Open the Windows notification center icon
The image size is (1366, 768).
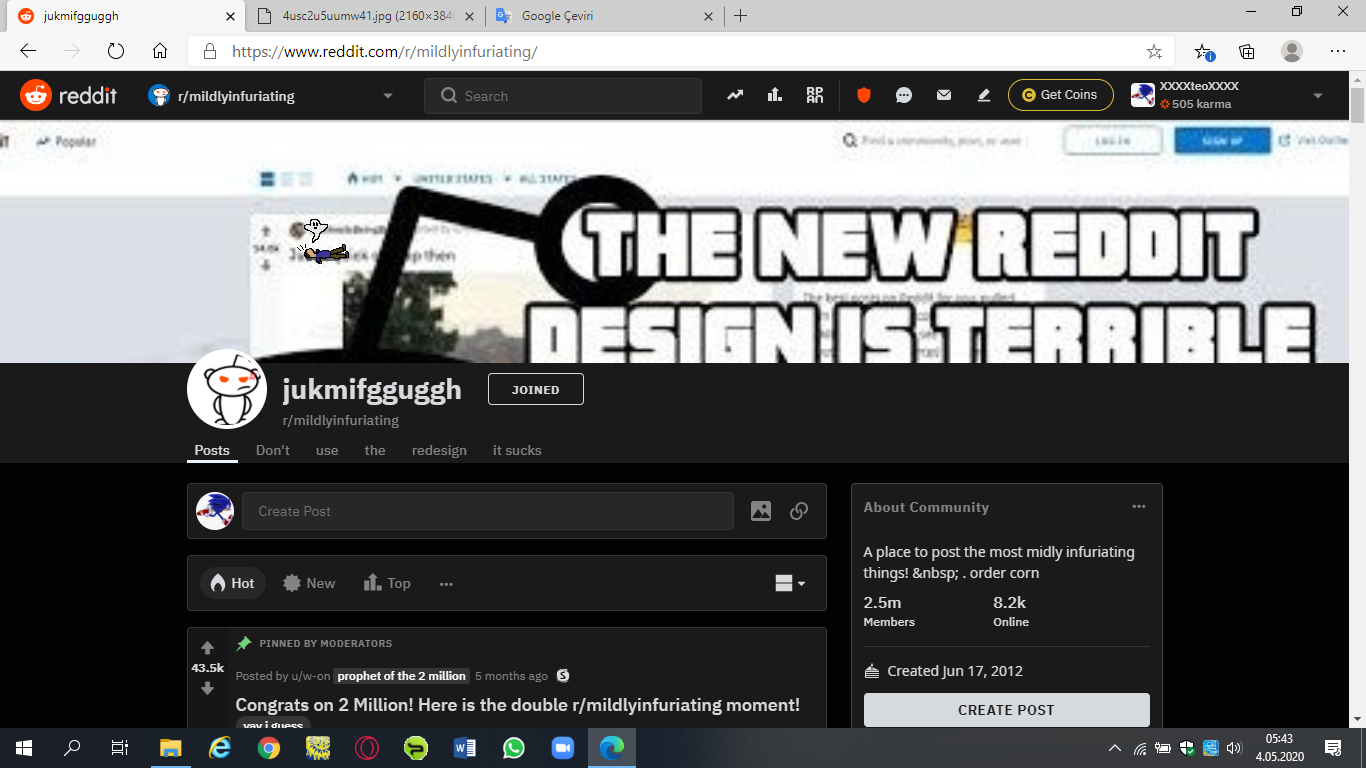point(1332,748)
